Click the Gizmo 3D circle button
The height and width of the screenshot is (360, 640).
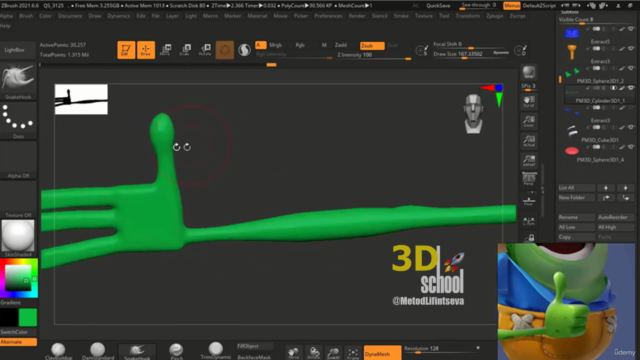click(x=224, y=50)
